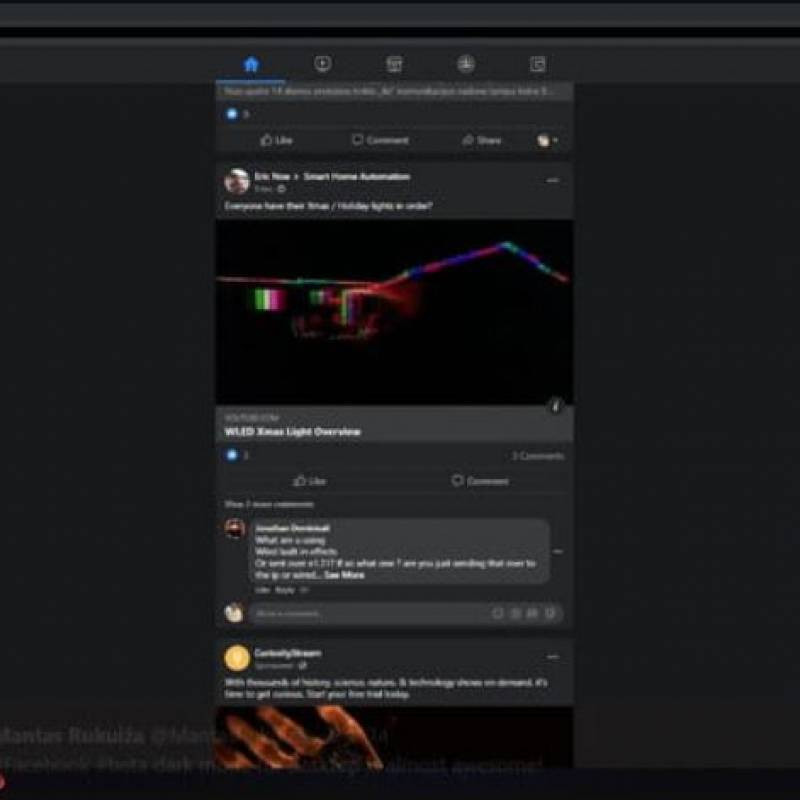Like the topmost partially visible post
The image size is (800, 800).
(277, 140)
